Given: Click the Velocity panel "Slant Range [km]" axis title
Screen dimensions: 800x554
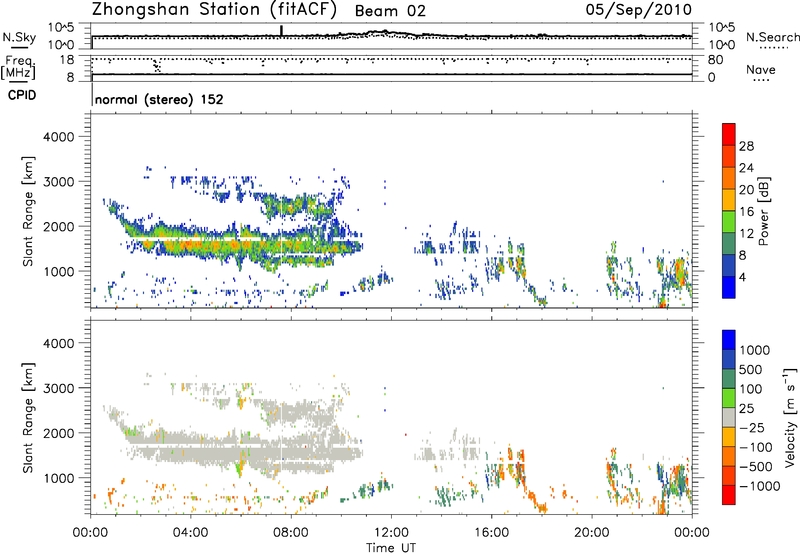Looking at the screenshot, I should point(28,418).
